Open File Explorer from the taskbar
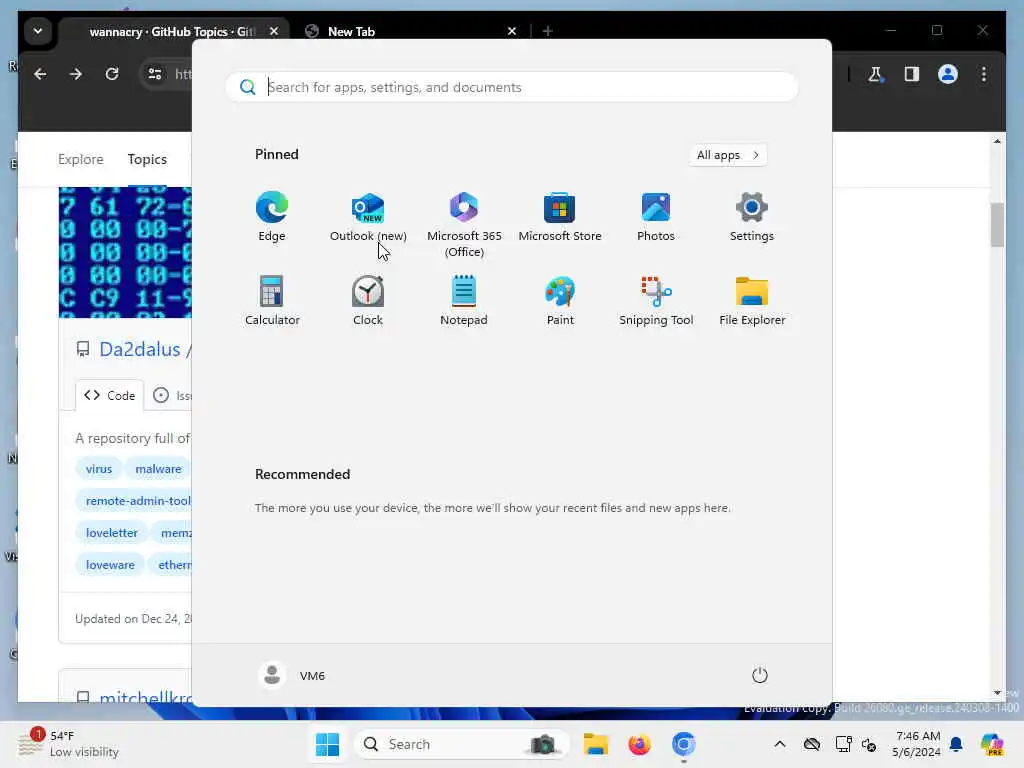This screenshot has width=1024, height=768. click(x=596, y=744)
